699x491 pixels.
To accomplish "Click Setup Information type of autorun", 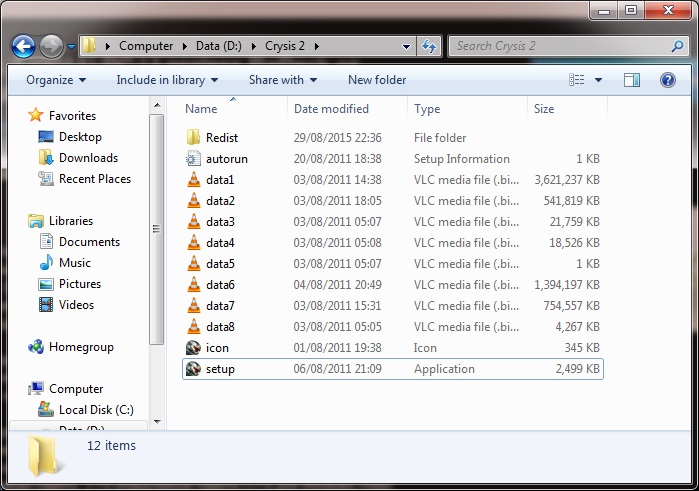I will point(461,159).
